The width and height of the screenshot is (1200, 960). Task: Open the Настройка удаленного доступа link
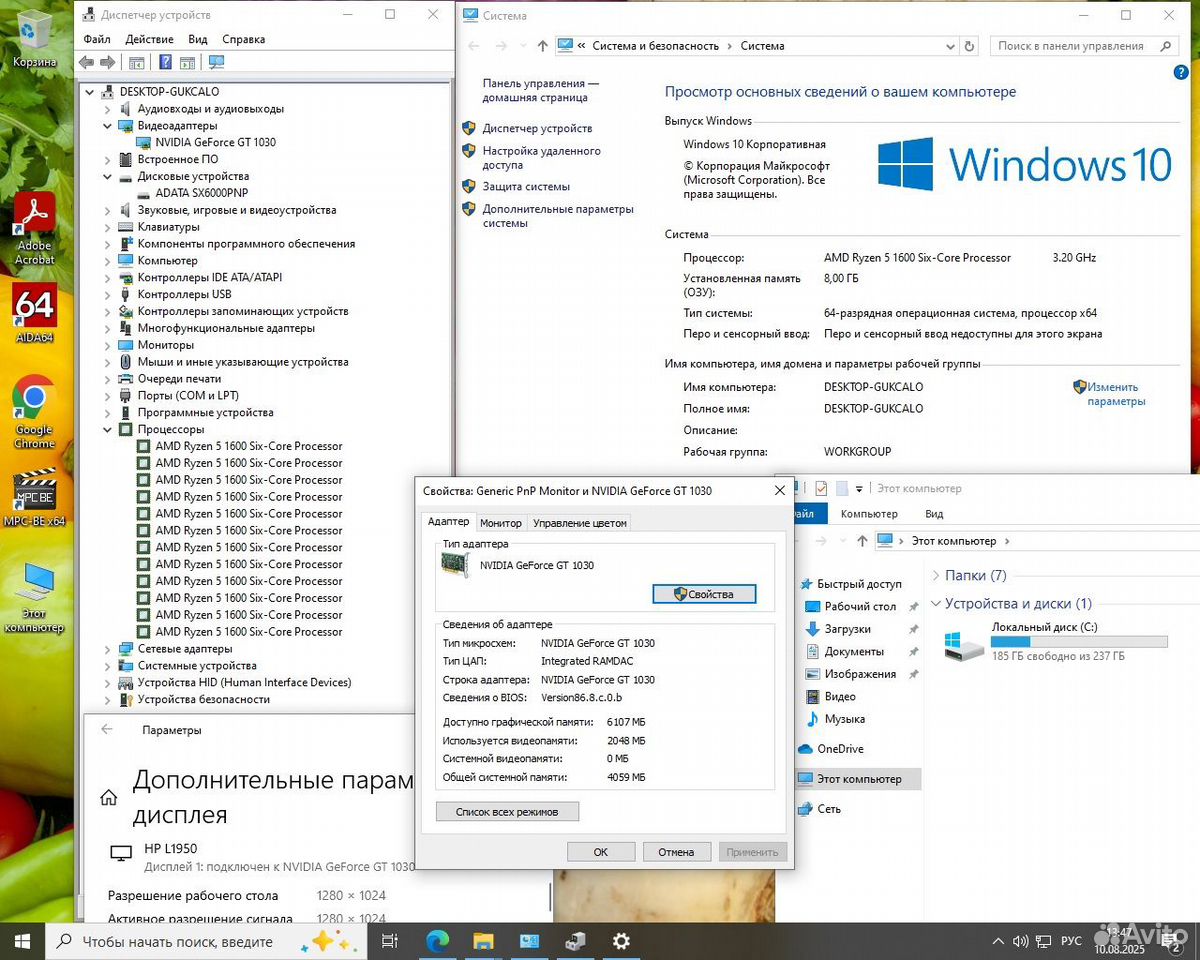pyautogui.click(x=542, y=158)
